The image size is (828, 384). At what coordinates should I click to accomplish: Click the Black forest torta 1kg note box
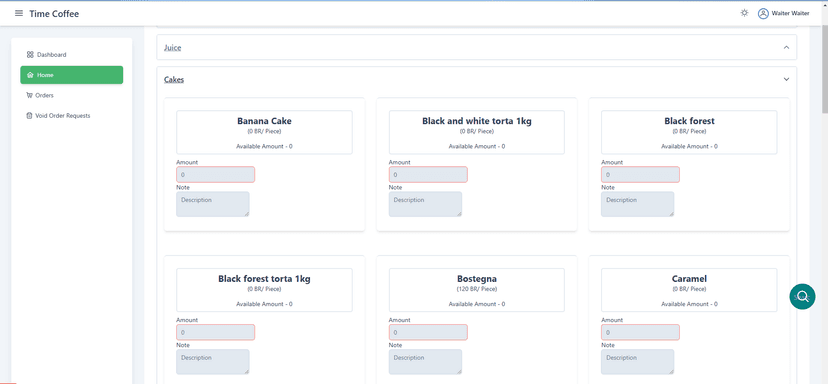(213, 362)
